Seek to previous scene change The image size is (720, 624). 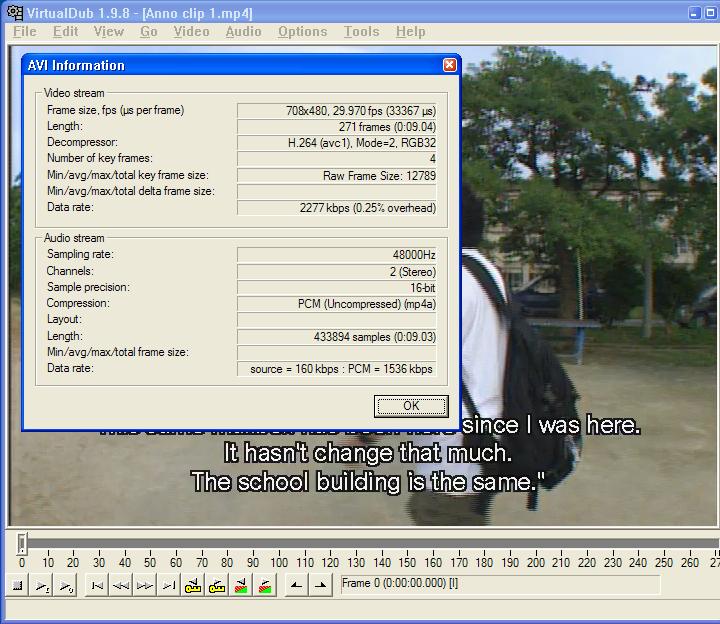(241, 585)
